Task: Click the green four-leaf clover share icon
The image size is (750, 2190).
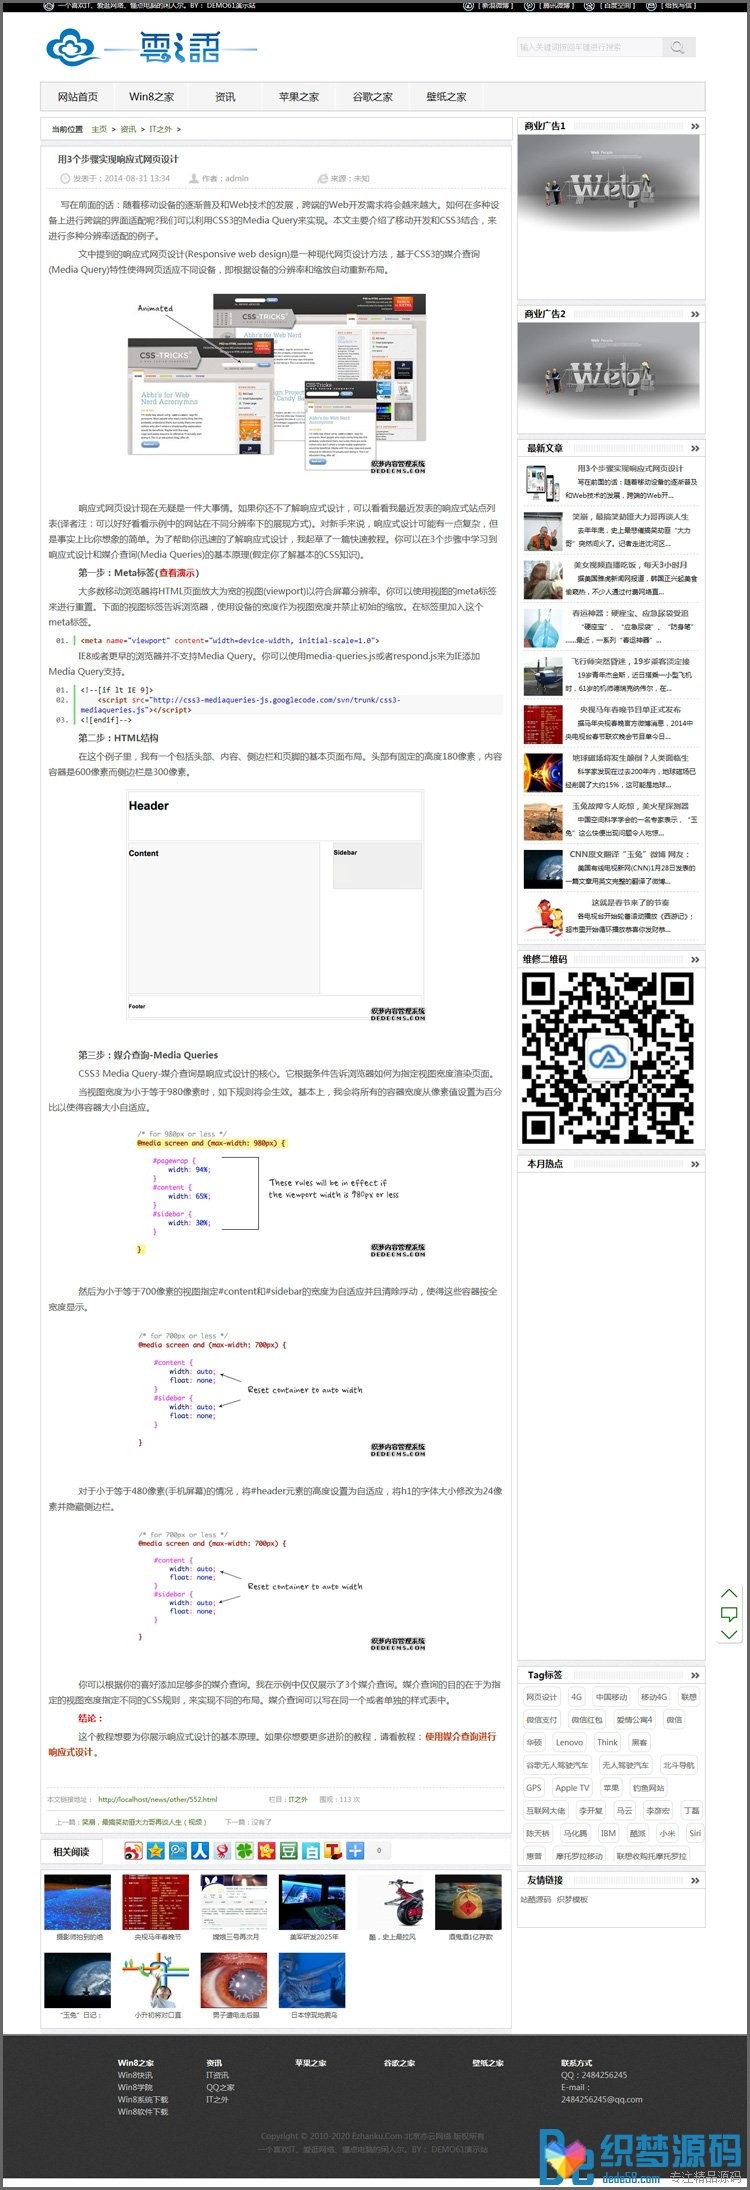Action: [x=243, y=1851]
